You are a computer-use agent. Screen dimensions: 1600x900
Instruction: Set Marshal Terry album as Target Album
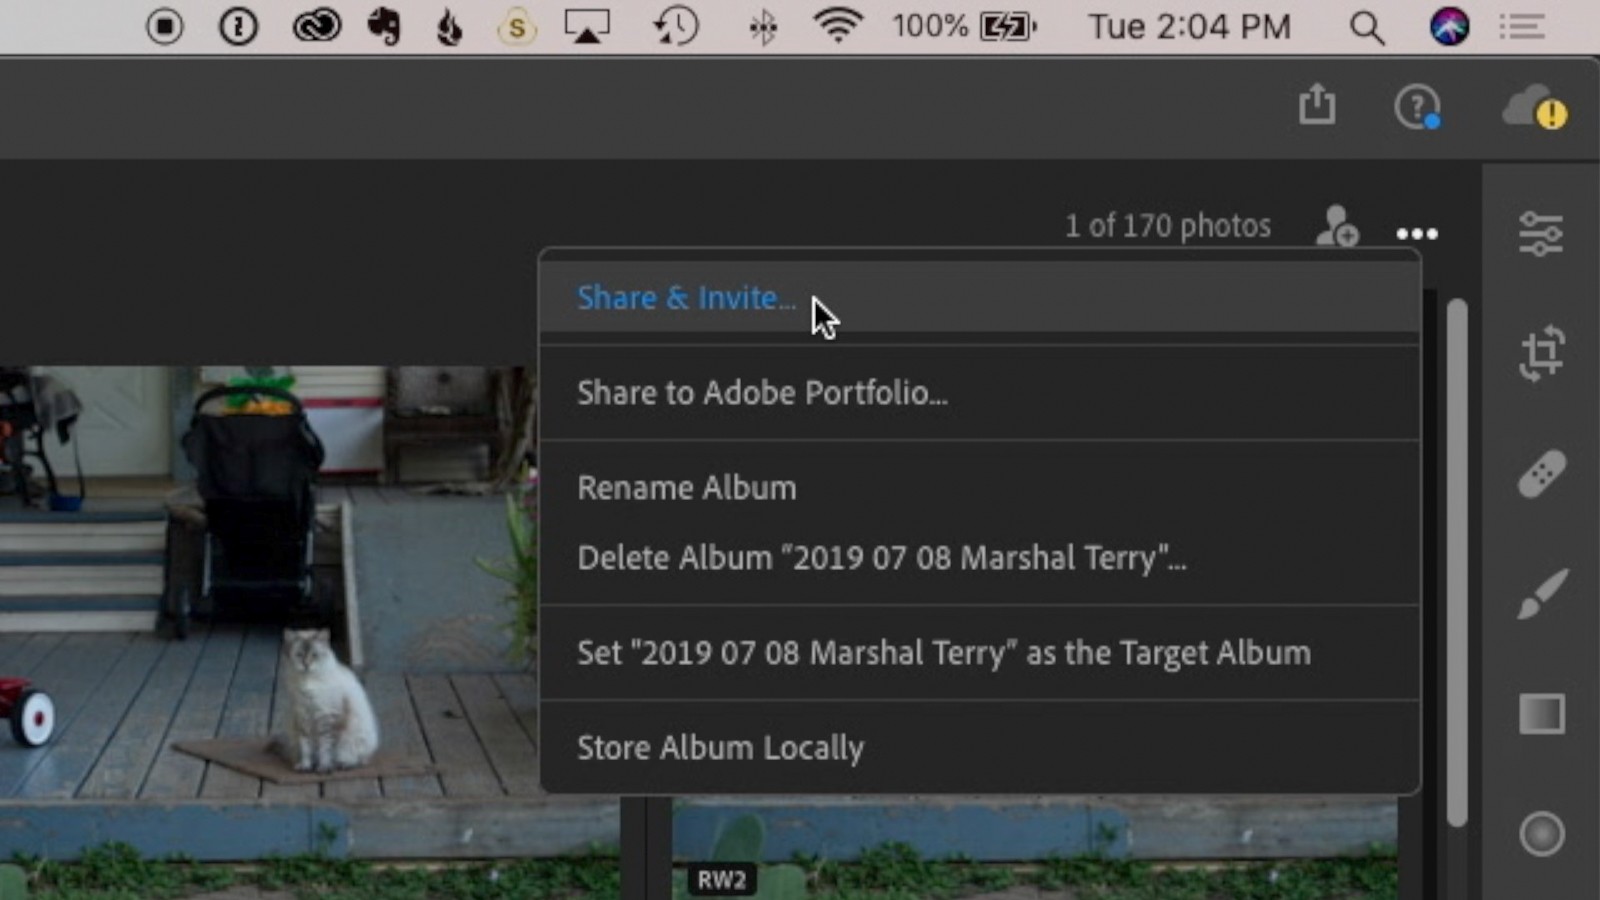pyautogui.click(x=943, y=653)
